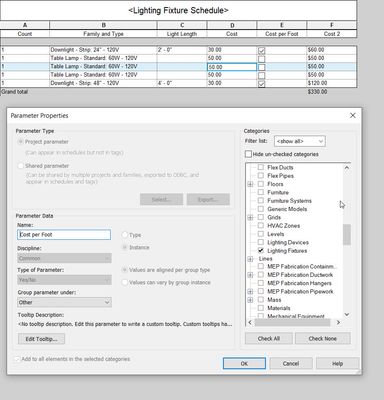Check the Furniture category box
384x400 pixels.
(x=261, y=192)
